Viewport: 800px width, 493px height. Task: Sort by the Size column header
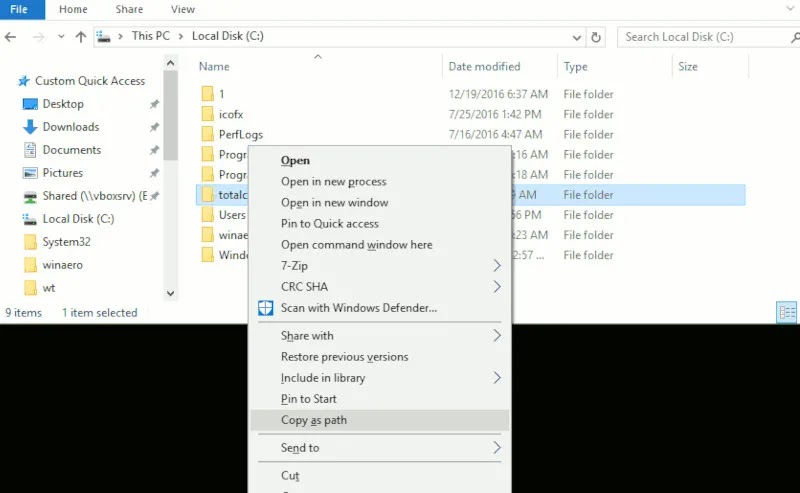tap(688, 66)
